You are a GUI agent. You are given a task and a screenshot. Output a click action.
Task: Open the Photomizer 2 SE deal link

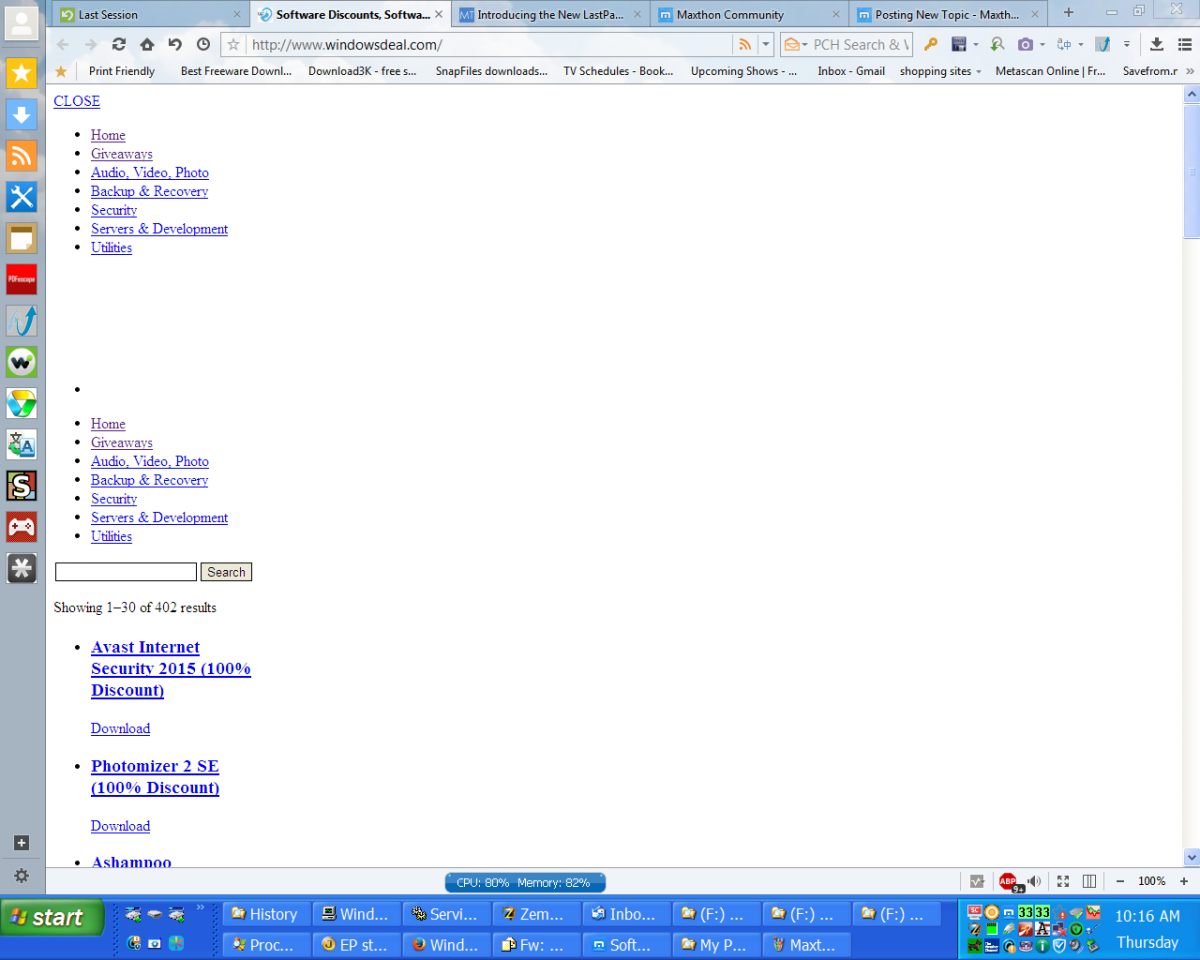click(x=155, y=777)
